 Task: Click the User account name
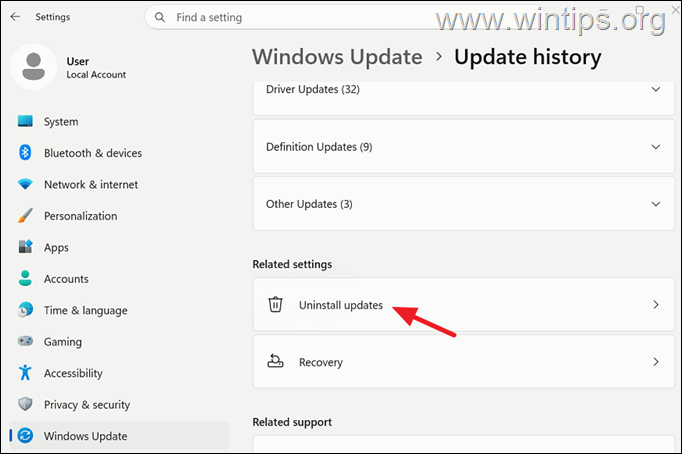click(x=77, y=61)
